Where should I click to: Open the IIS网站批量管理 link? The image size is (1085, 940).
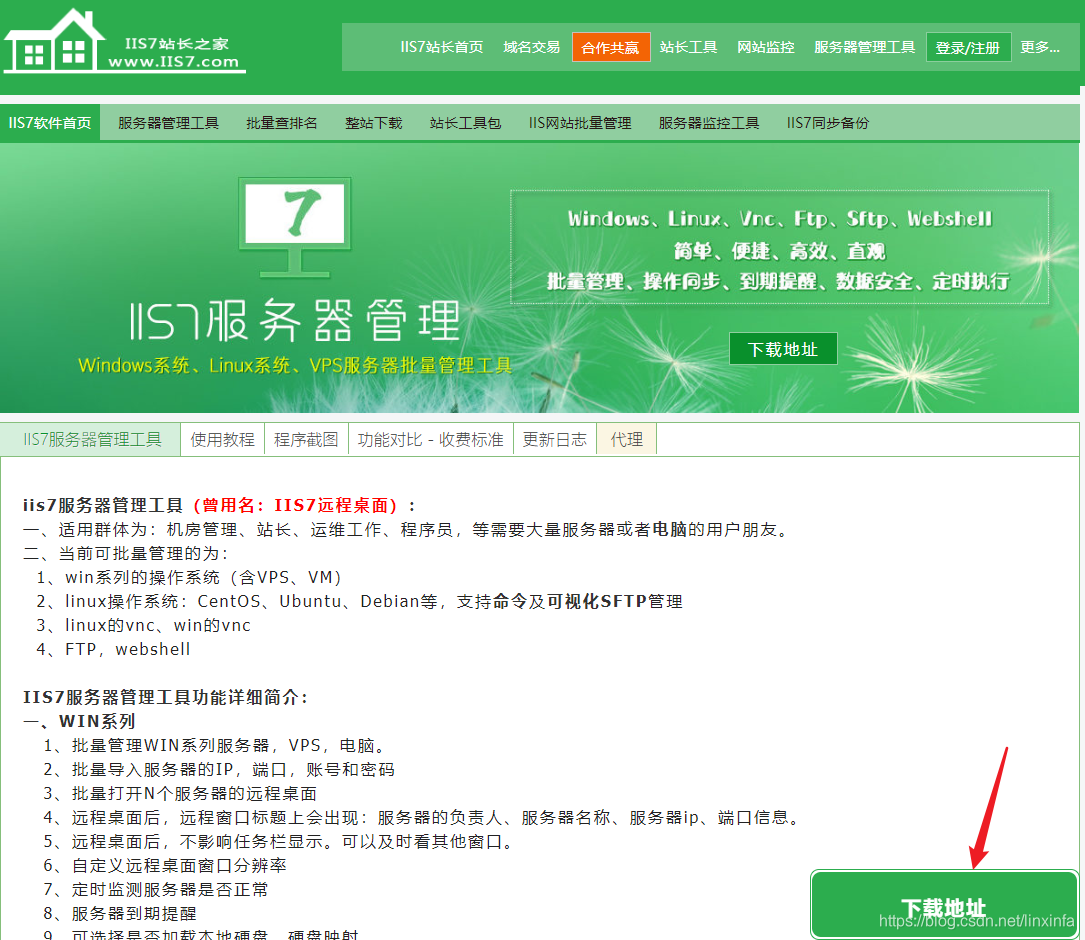(x=580, y=123)
